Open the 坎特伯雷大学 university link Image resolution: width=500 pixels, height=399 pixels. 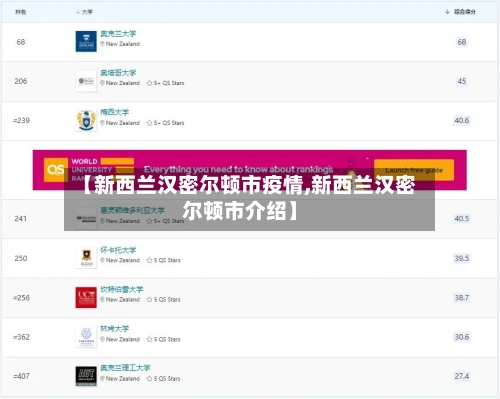[122, 289]
